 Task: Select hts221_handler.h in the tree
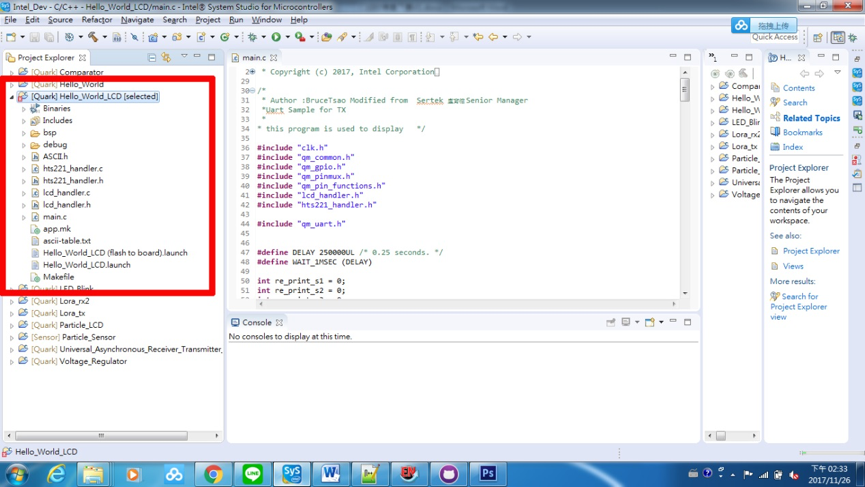(x=73, y=181)
